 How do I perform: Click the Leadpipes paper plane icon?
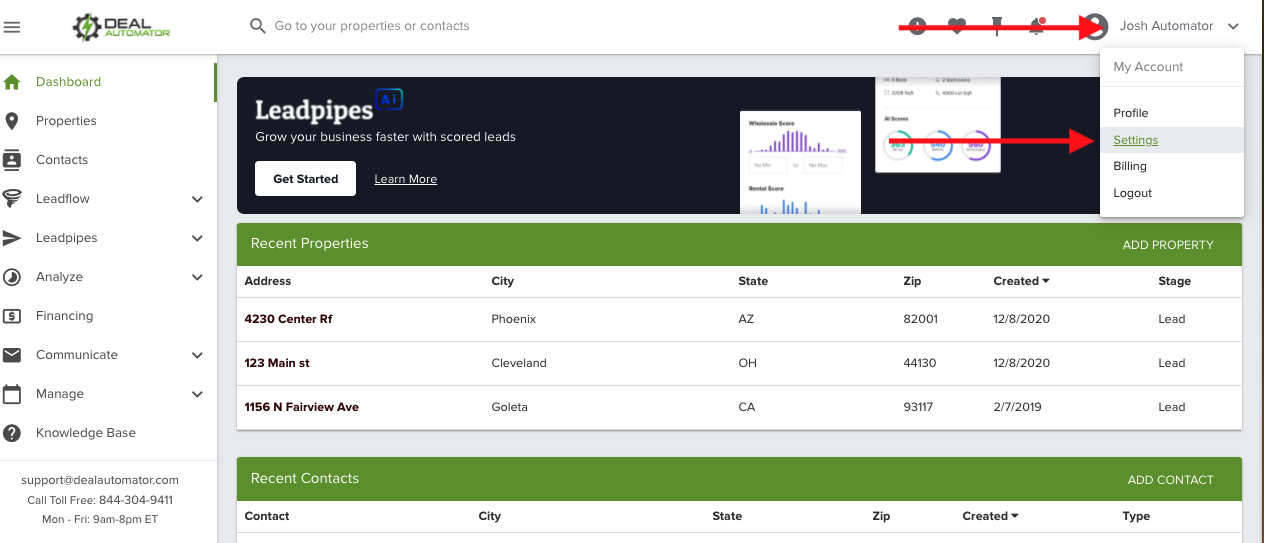[12, 238]
